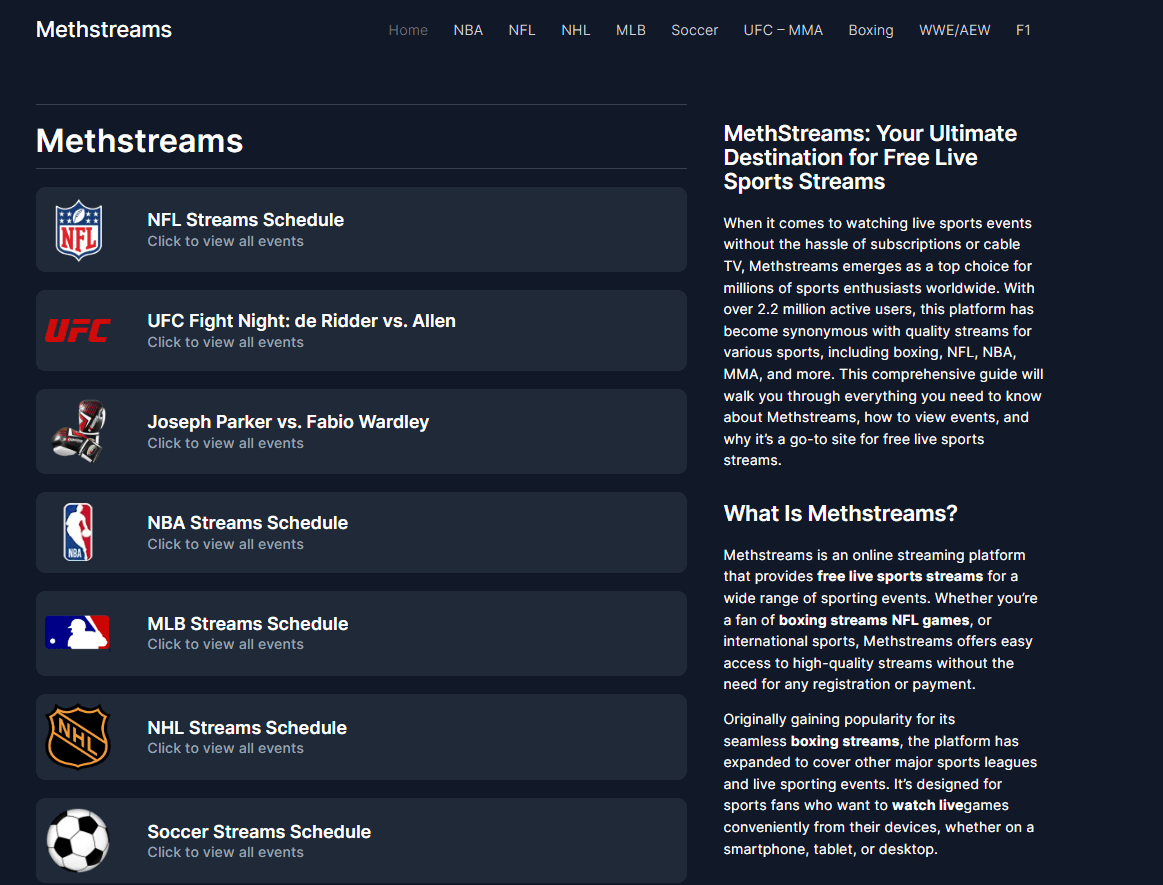The height and width of the screenshot is (885, 1163).
Task: Click the NBA logo icon
Action: (78, 532)
